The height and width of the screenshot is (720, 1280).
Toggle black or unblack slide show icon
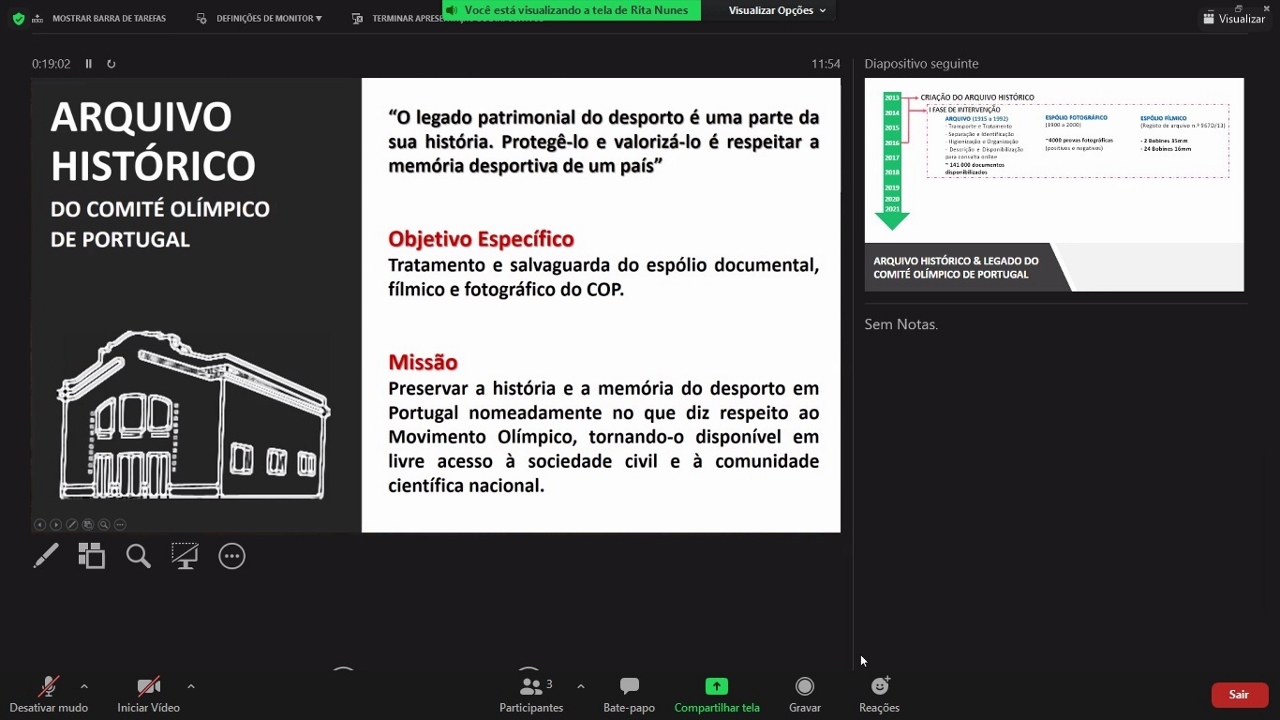(x=185, y=556)
